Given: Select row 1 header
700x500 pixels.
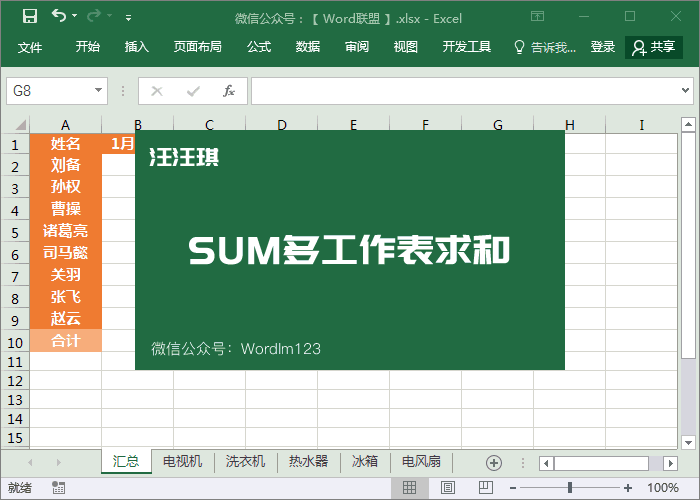Looking at the screenshot, I should click(x=15, y=145).
